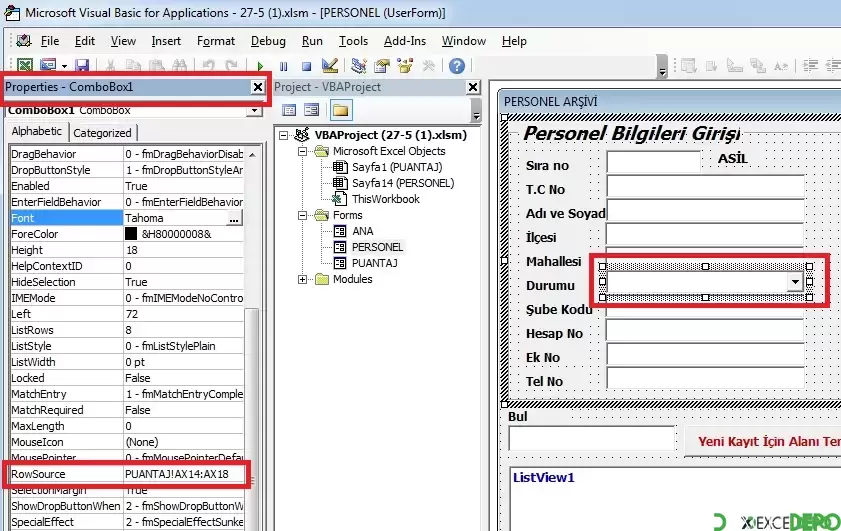Click the Bul search text box on form
841x531 pixels.
pos(592,439)
